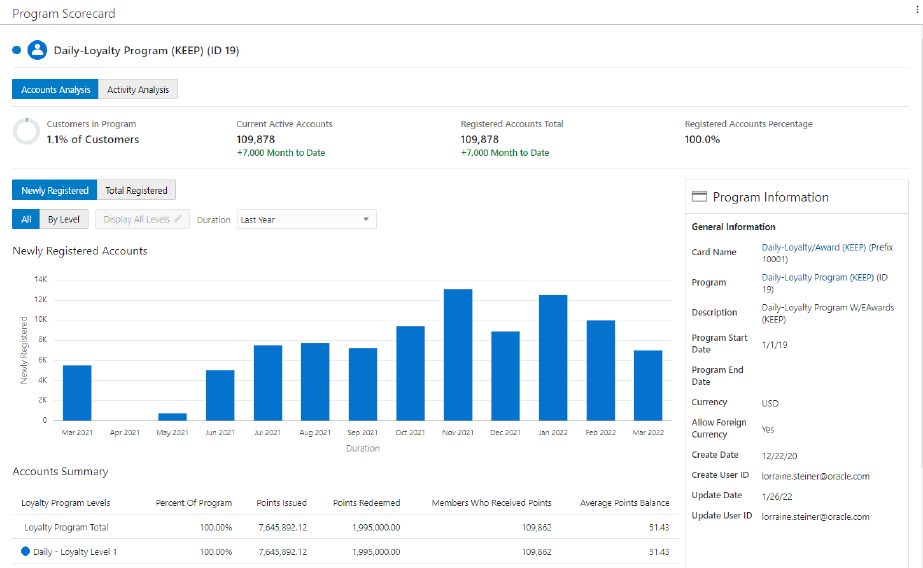Click the Jan 2022 chart bar
This screenshot has width=923, height=568.
click(553, 357)
